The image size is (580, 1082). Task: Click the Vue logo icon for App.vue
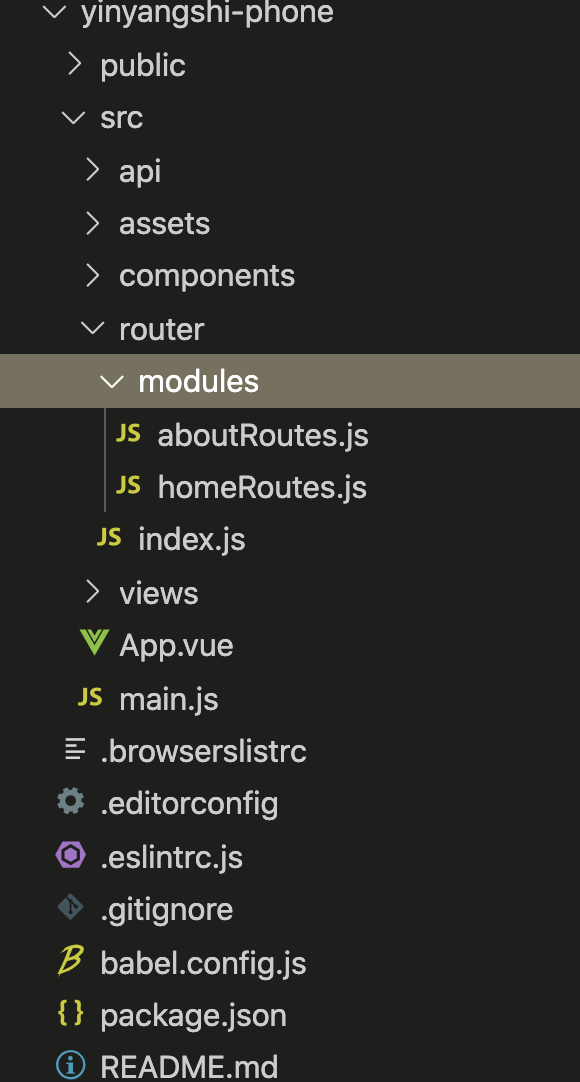click(94, 643)
